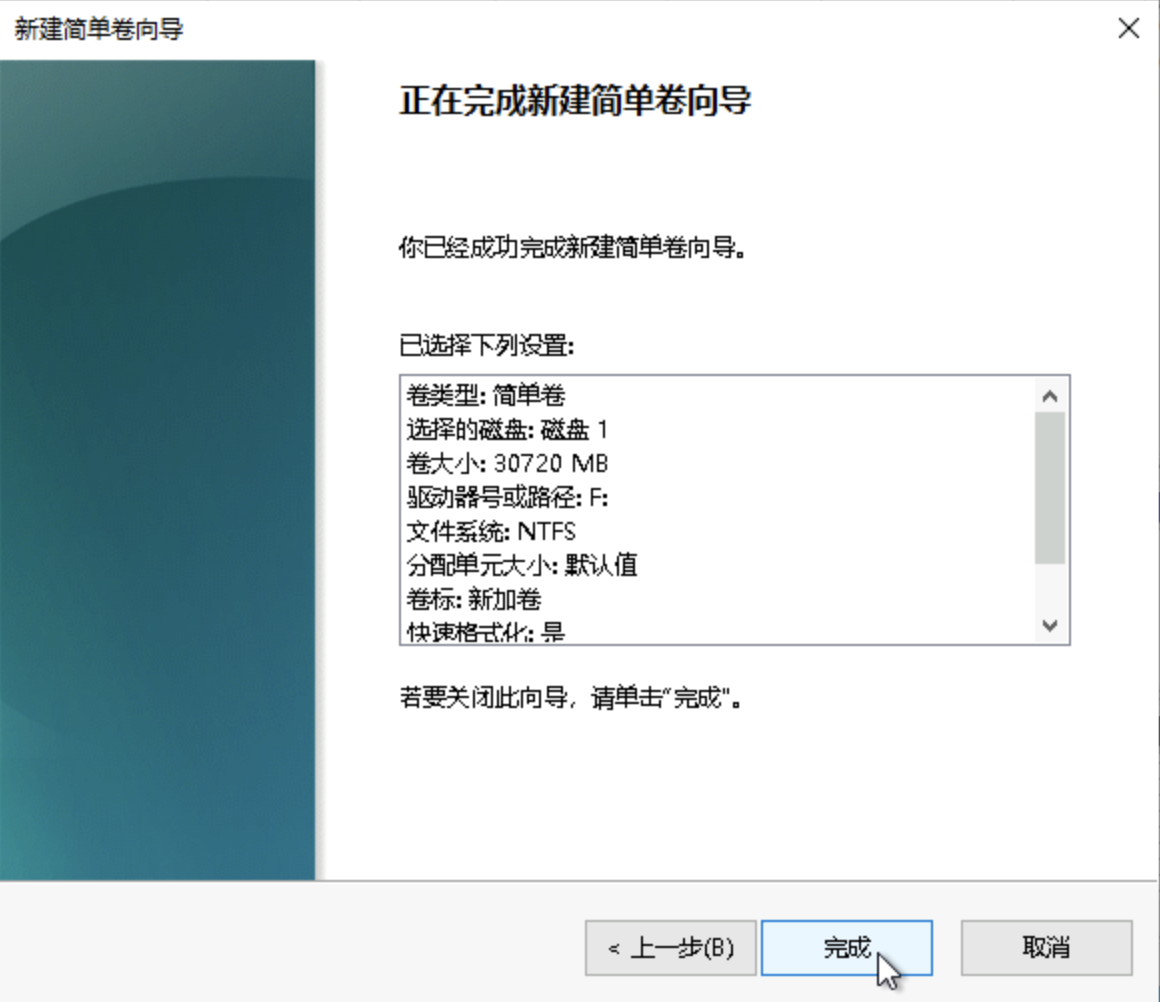Viewport: 1160px width, 1002px height.
Task: Click the settings list scrollbar thumb
Action: pos(1049,488)
